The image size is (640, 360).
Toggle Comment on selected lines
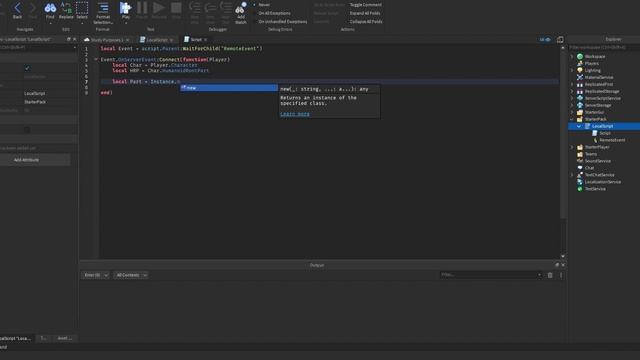pyautogui.click(x=365, y=5)
